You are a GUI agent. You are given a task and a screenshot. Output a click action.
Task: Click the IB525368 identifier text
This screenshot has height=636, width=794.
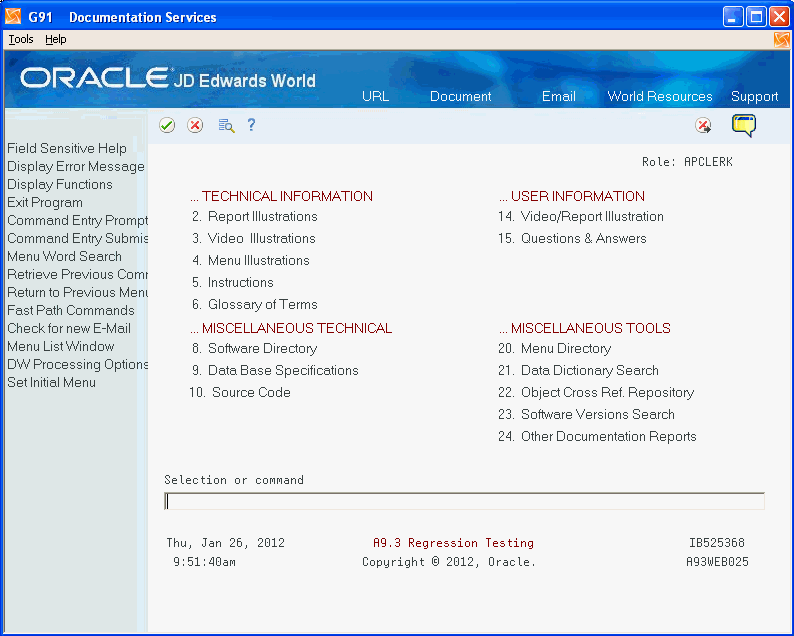coord(717,543)
